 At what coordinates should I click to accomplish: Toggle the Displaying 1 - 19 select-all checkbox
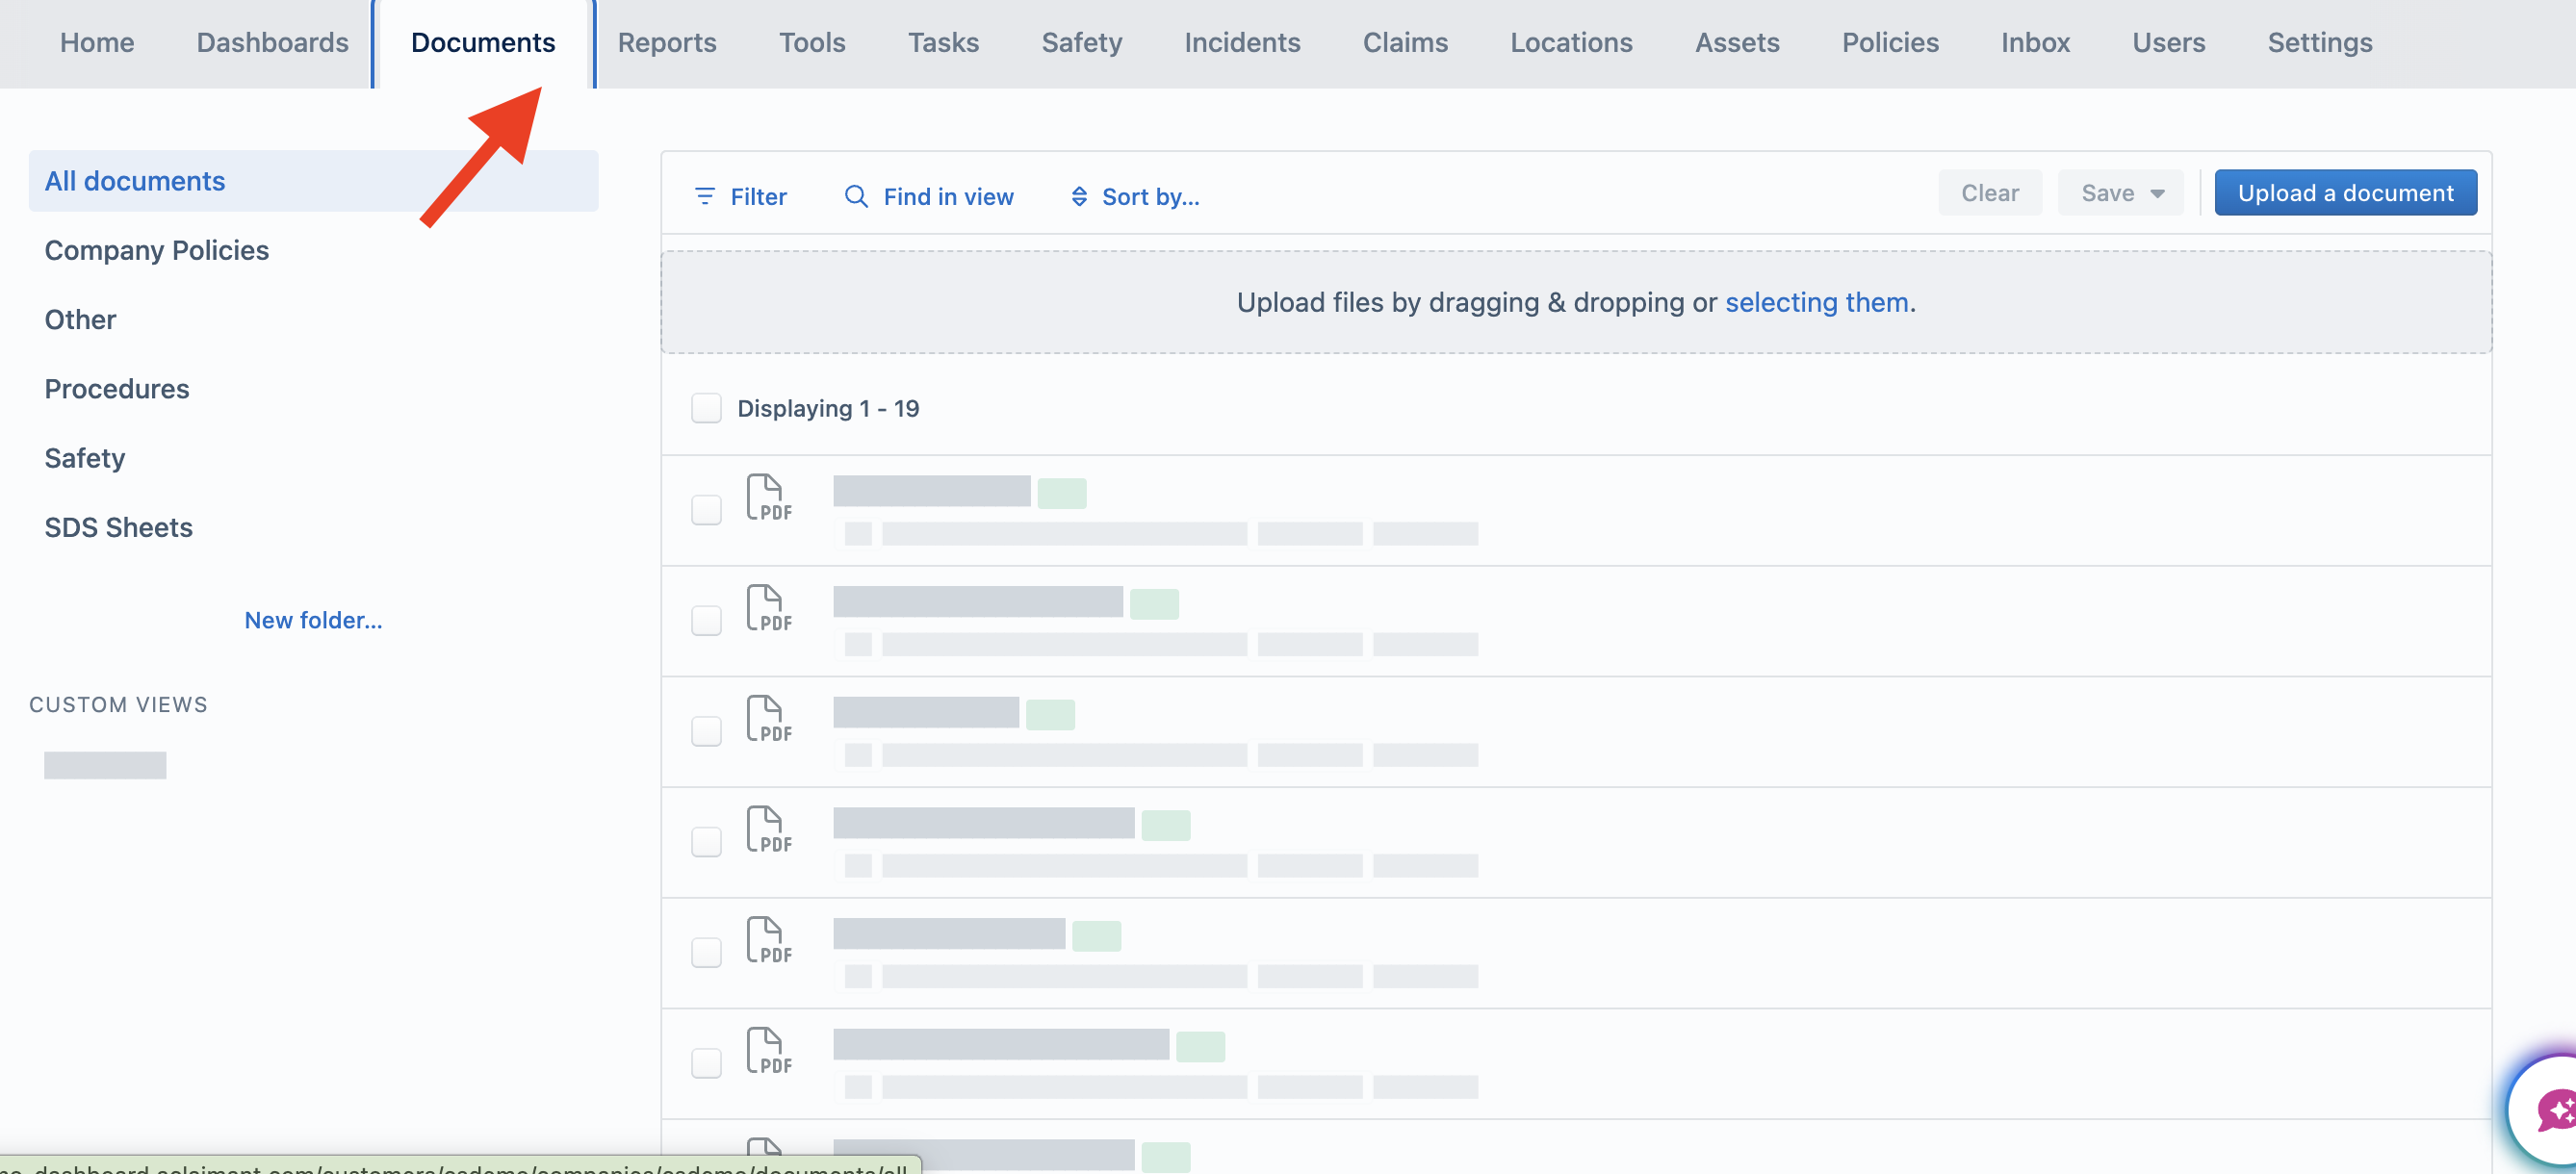[x=706, y=408]
